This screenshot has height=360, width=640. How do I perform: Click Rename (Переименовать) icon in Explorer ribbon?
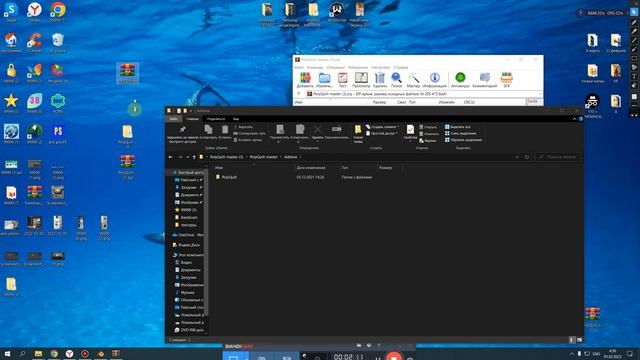[336, 129]
